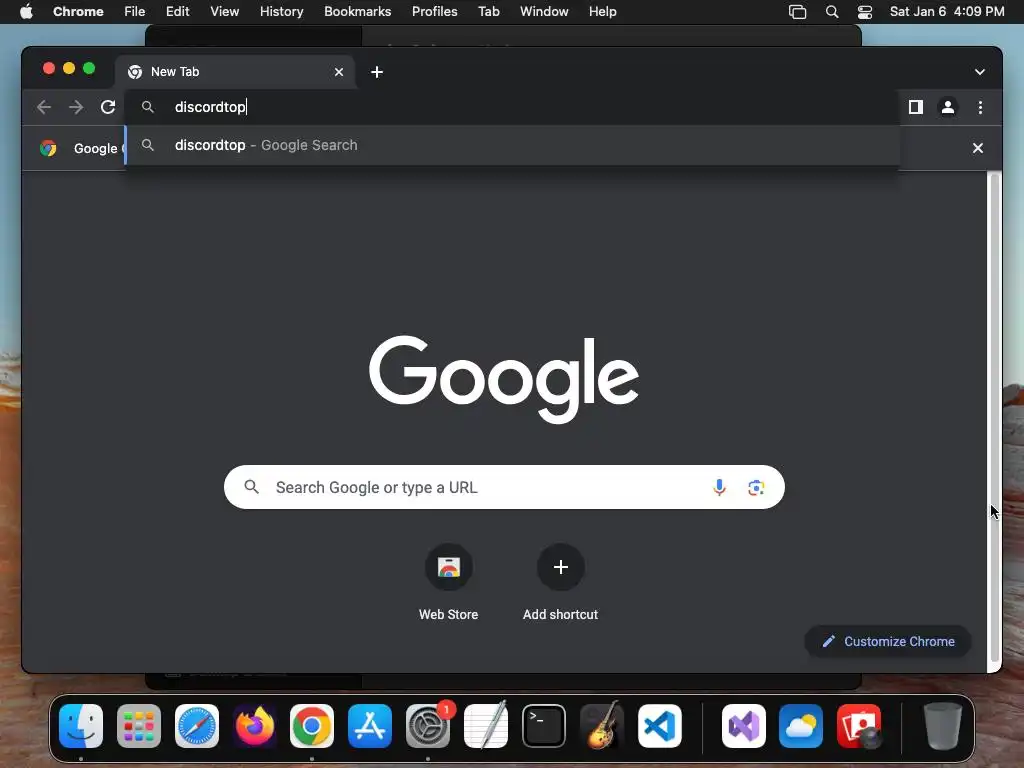Click Chrome icon in the dock
This screenshot has width=1024, height=768.
coord(312,726)
